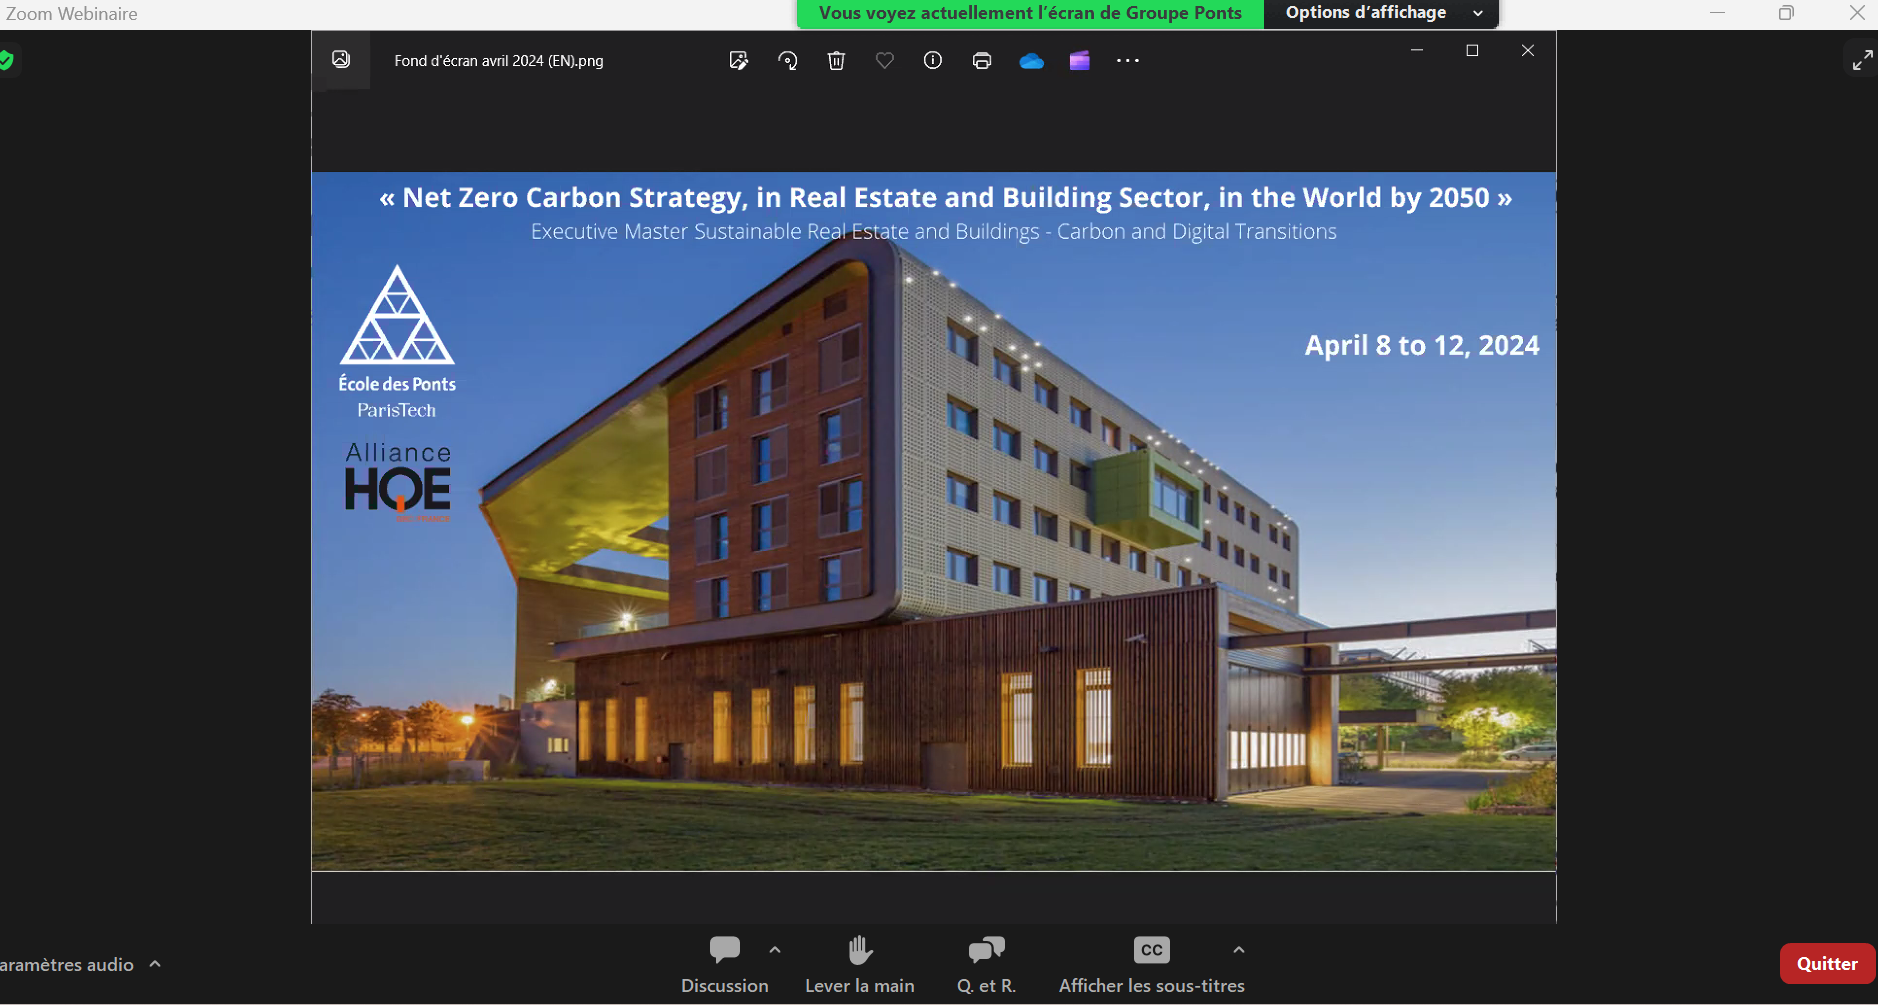Show file info for the image
The width and height of the screenshot is (1878, 1005).
point(933,60)
